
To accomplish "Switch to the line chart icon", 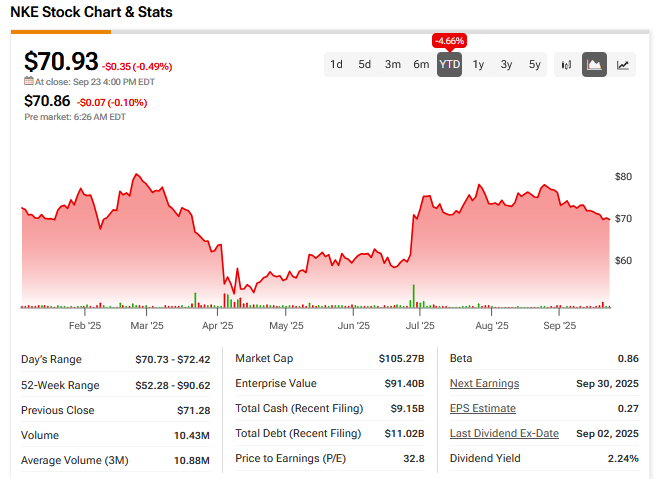I will (x=622, y=65).
